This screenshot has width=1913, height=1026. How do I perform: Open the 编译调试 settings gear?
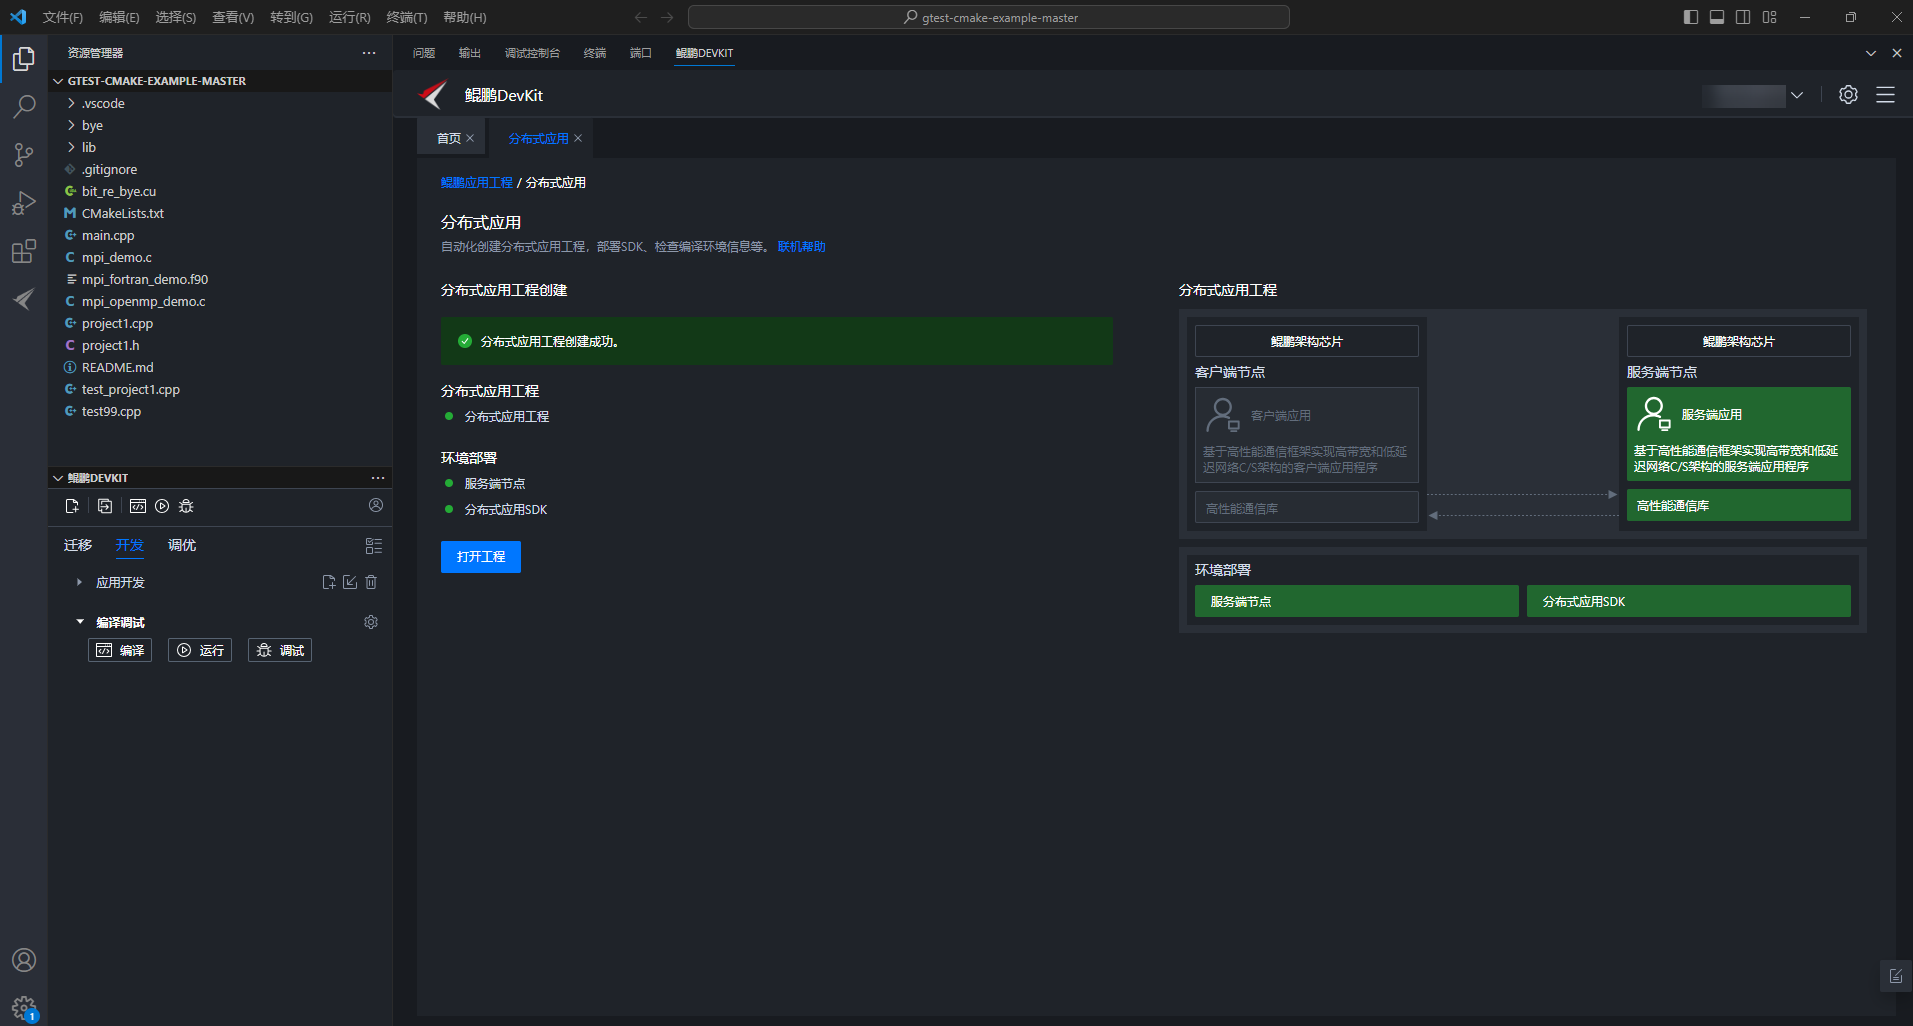[371, 622]
